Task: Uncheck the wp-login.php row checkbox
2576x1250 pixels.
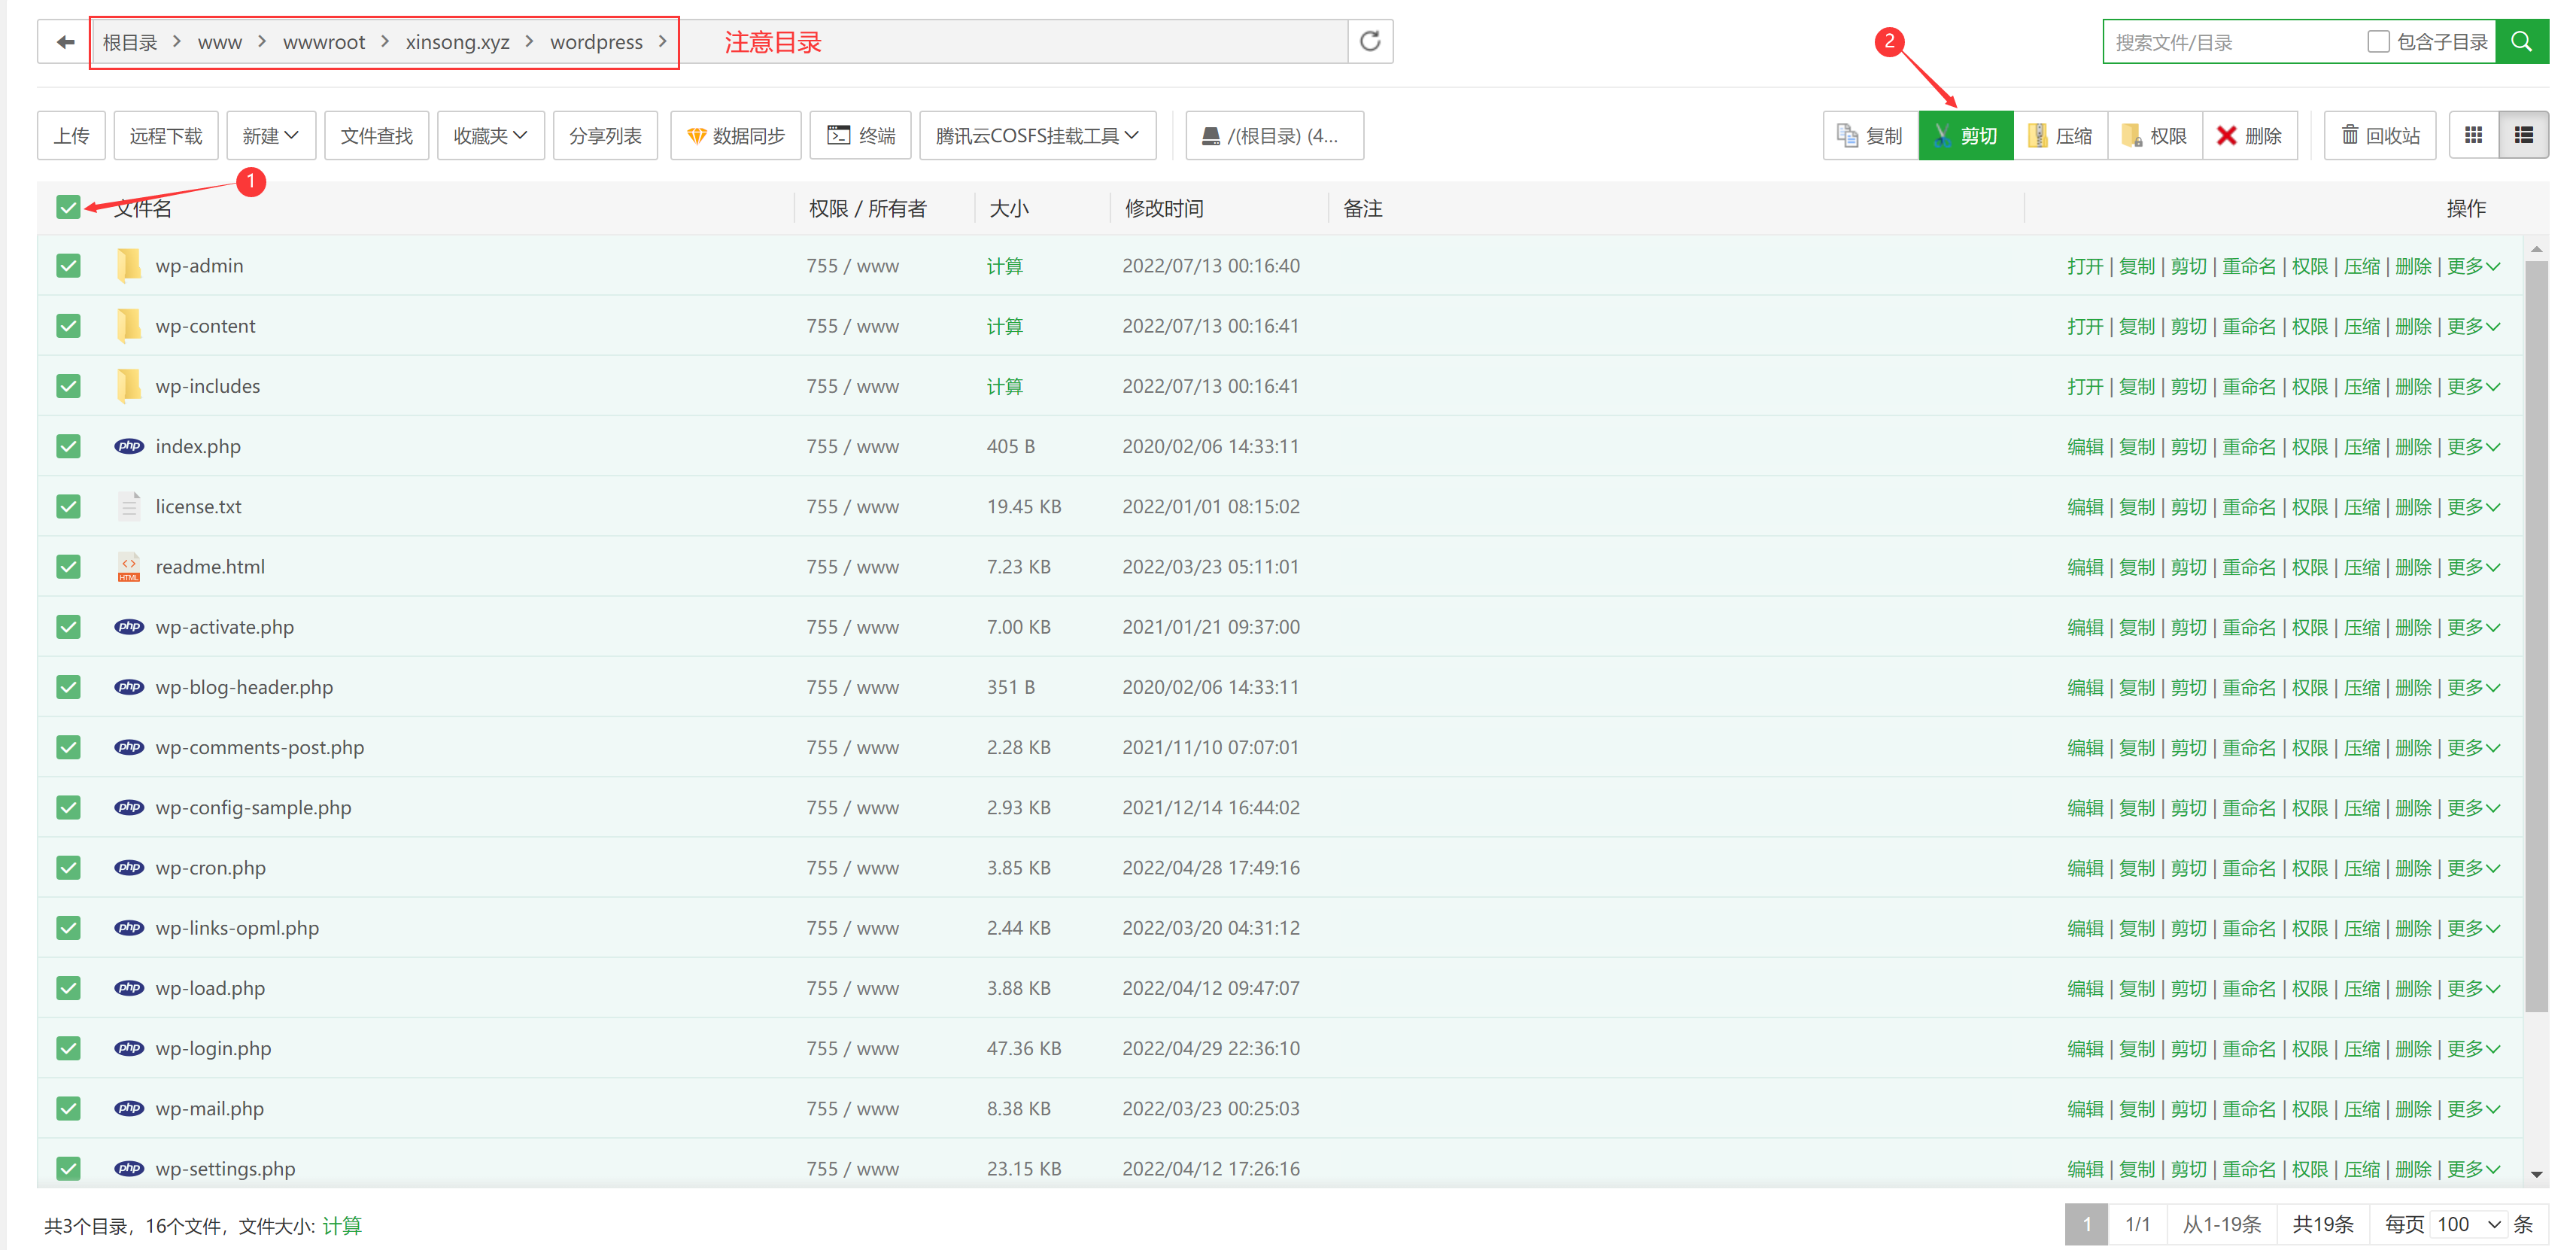Action: [x=68, y=1048]
